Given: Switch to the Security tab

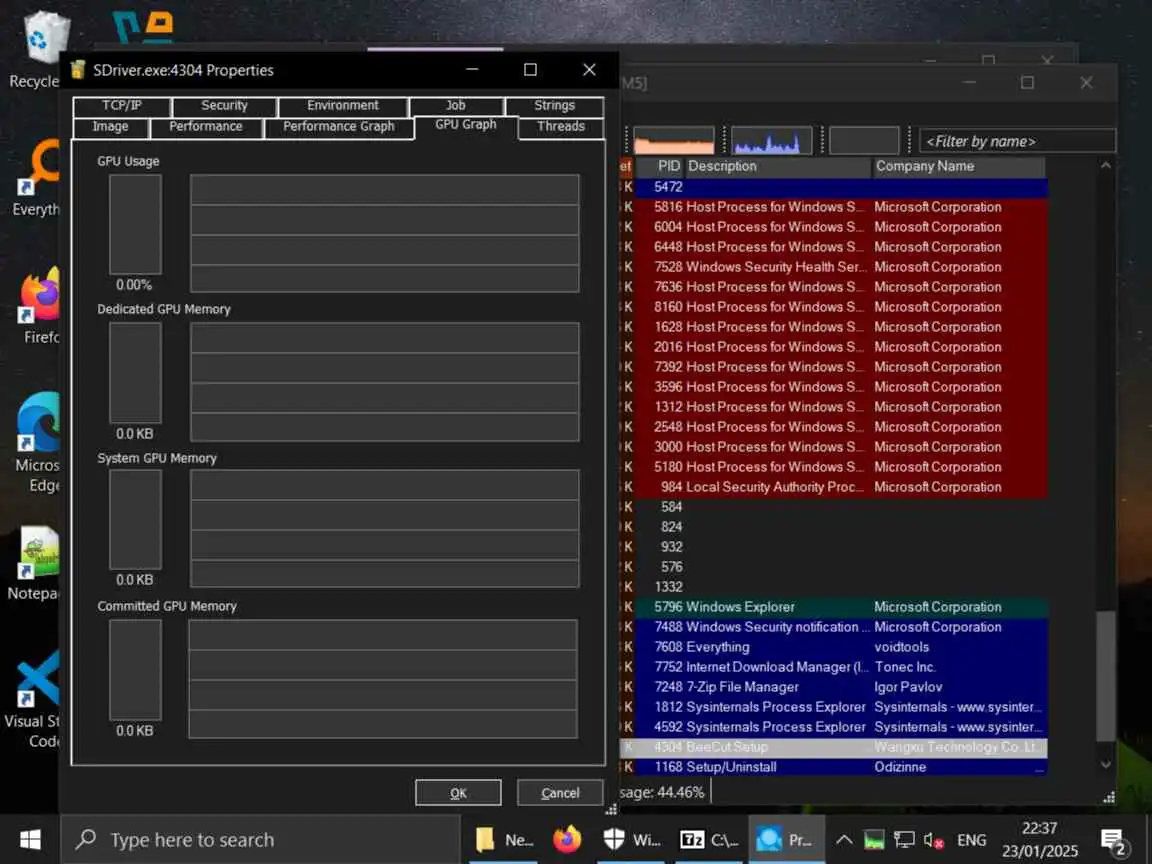Looking at the screenshot, I should tap(224, 106).
